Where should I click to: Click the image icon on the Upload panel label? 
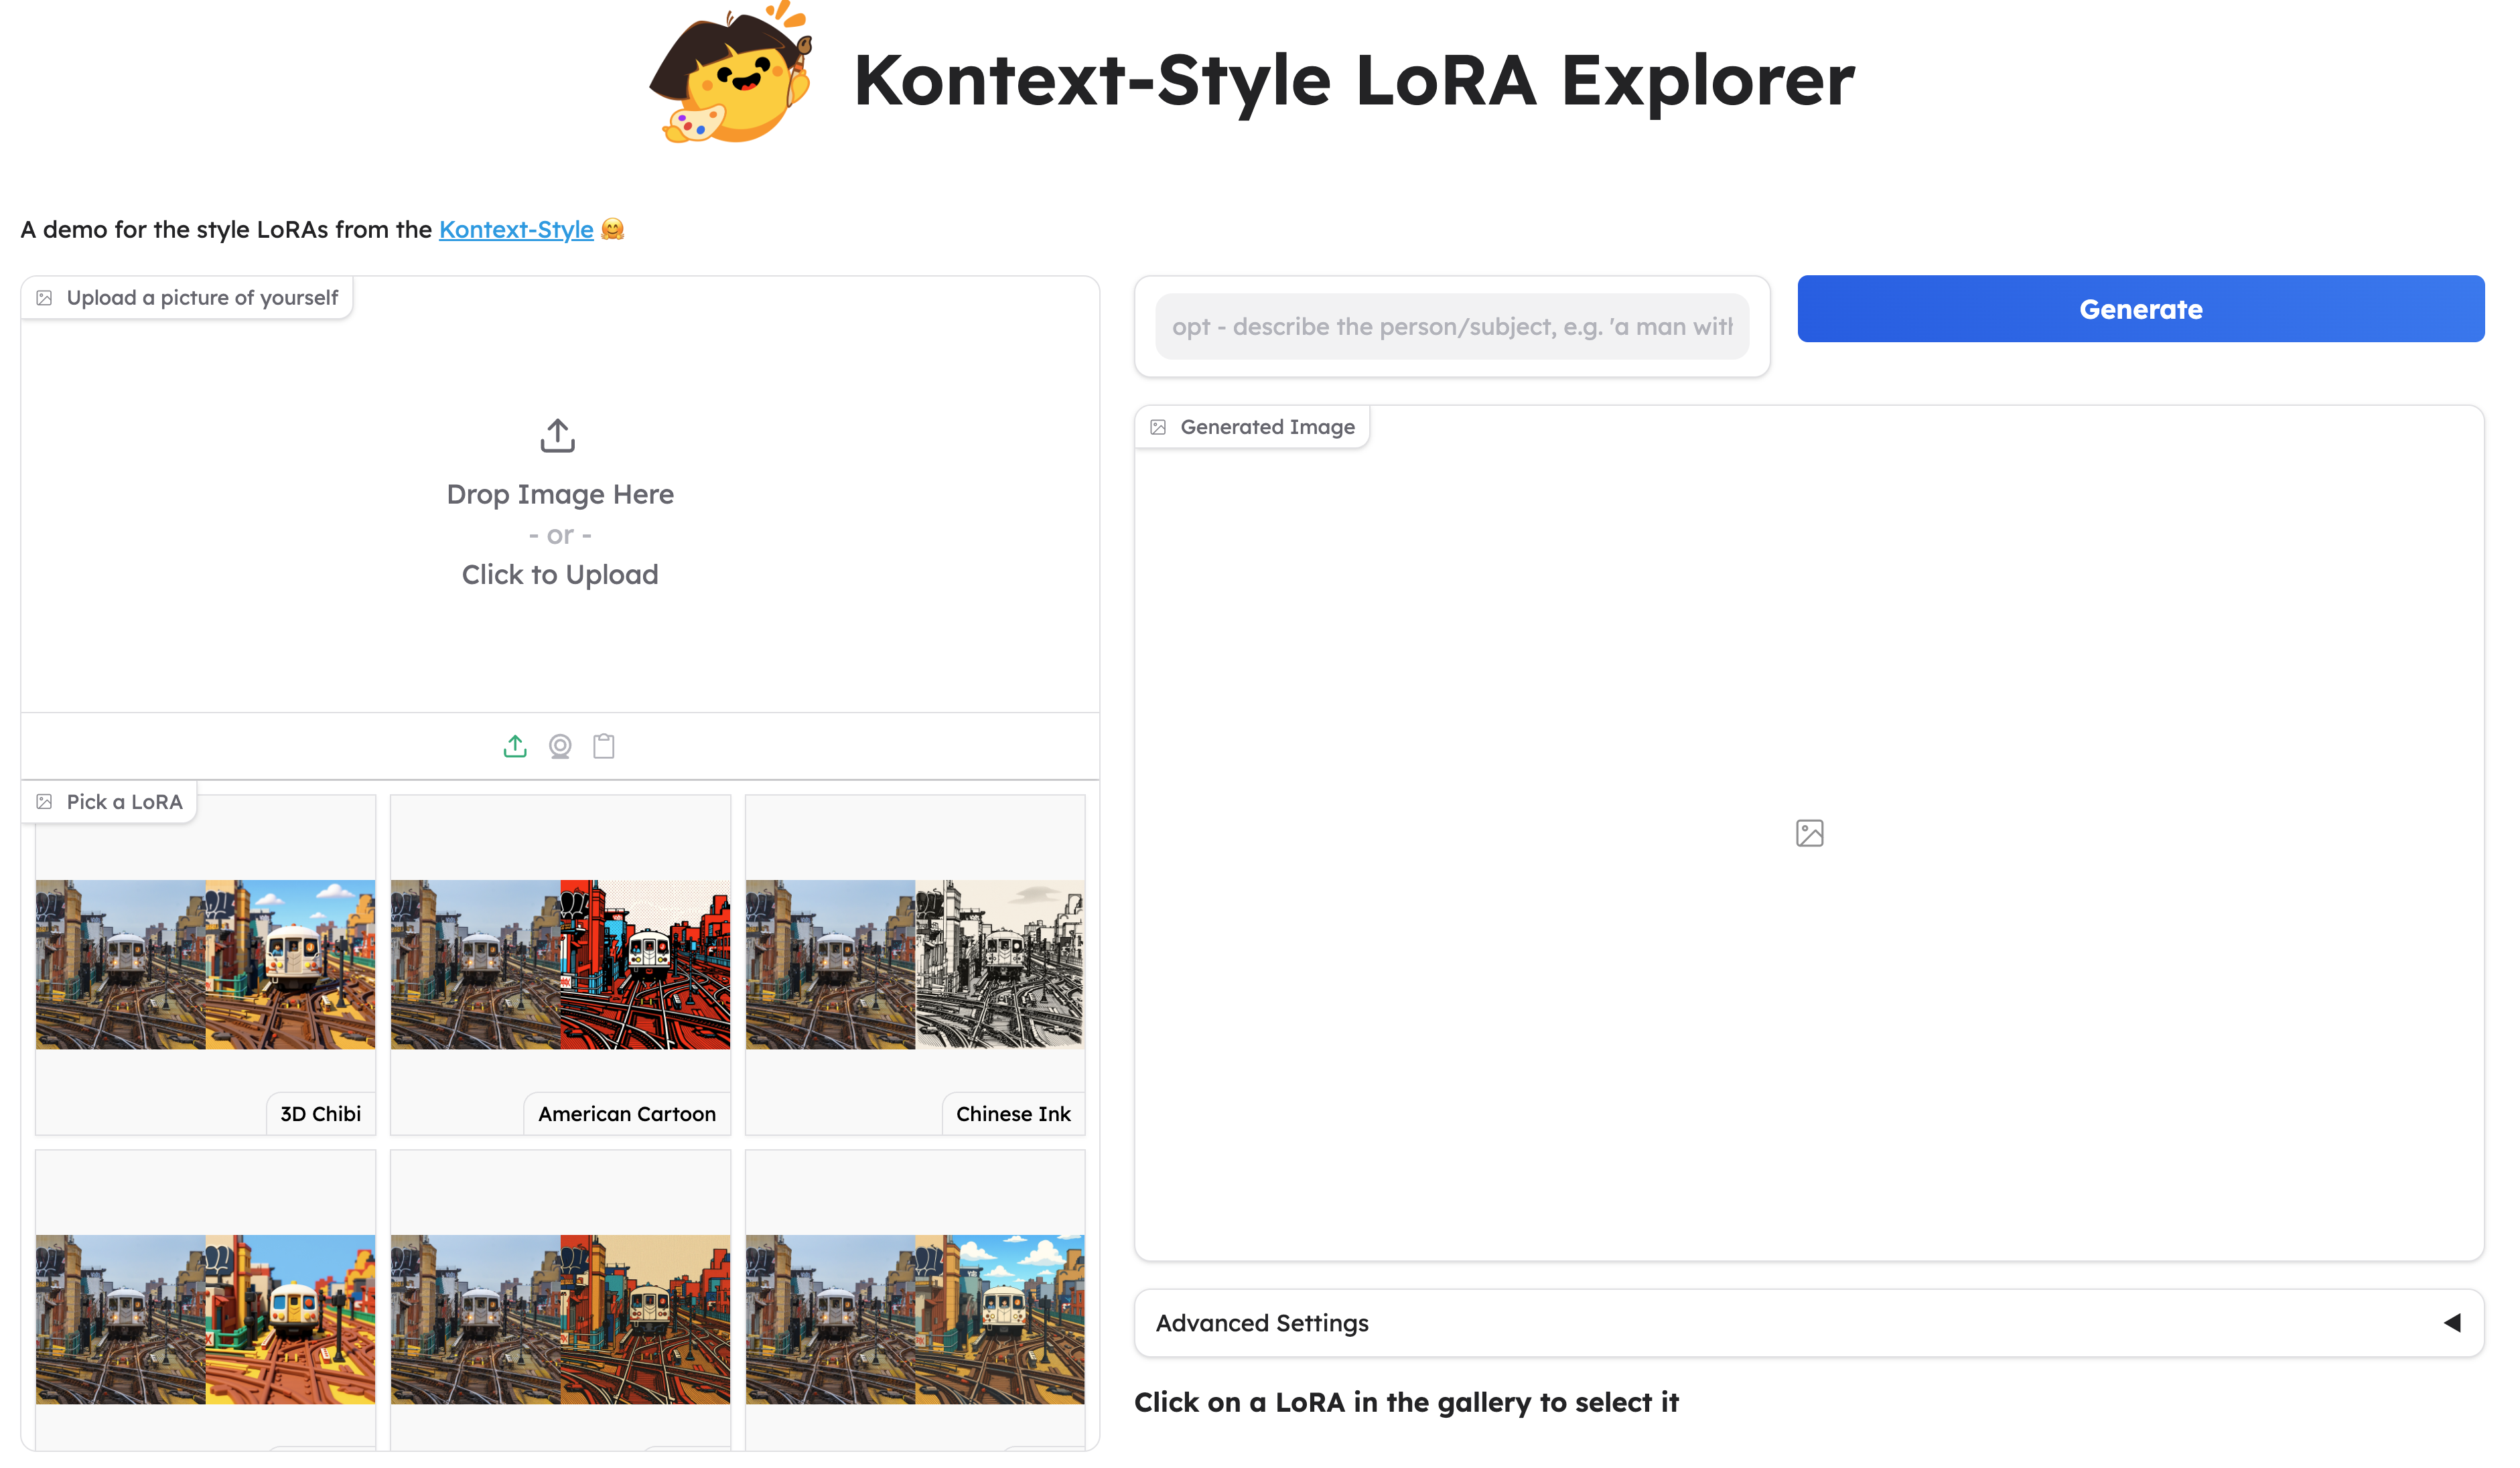[x=45, y=296]
